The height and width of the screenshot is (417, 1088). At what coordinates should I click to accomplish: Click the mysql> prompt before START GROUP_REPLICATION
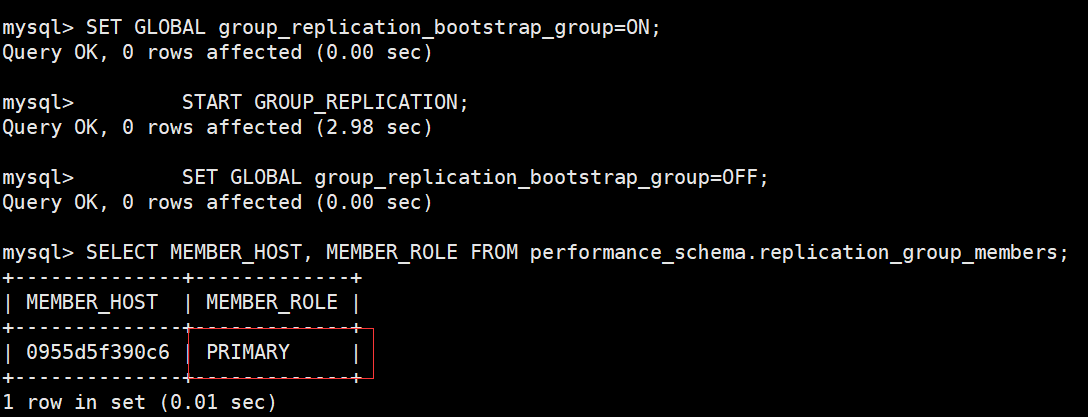[x=38, y=103]
